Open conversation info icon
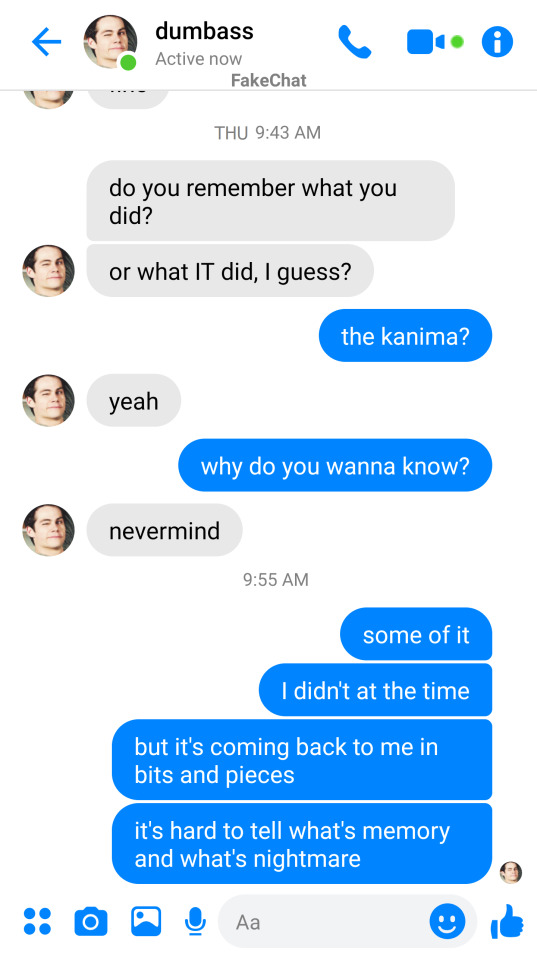The image size is (537, 960). tap(497, 42)
